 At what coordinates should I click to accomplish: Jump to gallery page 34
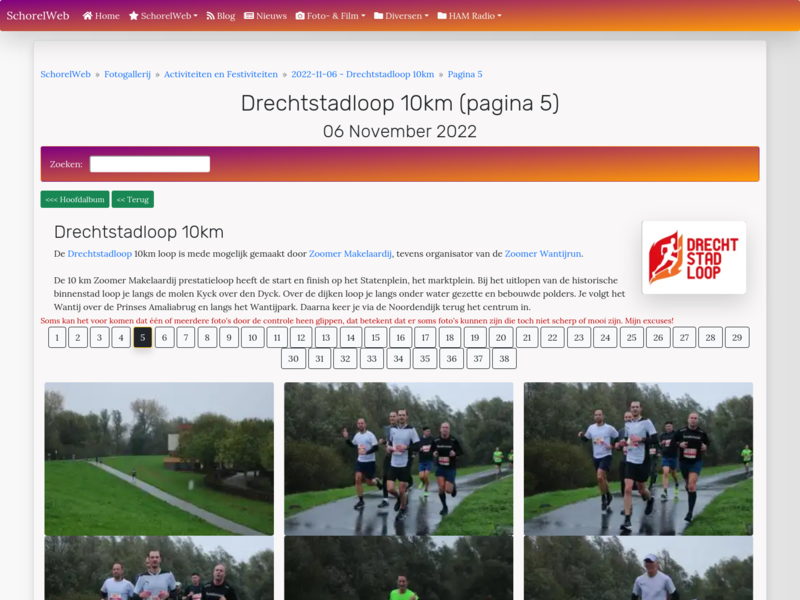coord(398,359)
